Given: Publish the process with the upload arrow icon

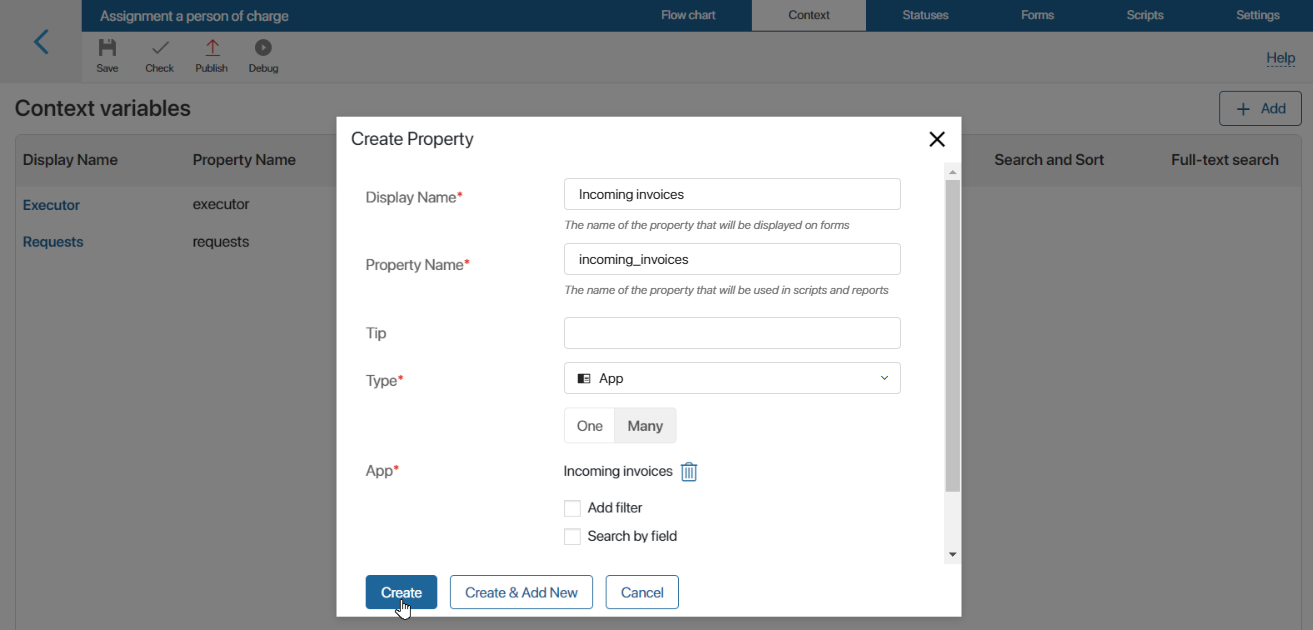Looking at the screenshot, I should (211, 56).
